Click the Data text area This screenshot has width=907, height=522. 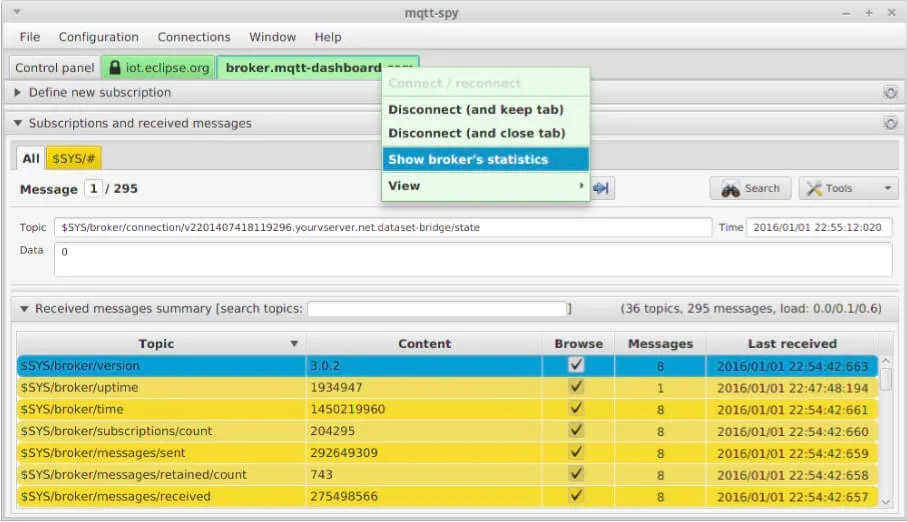[x=473, y=259]
